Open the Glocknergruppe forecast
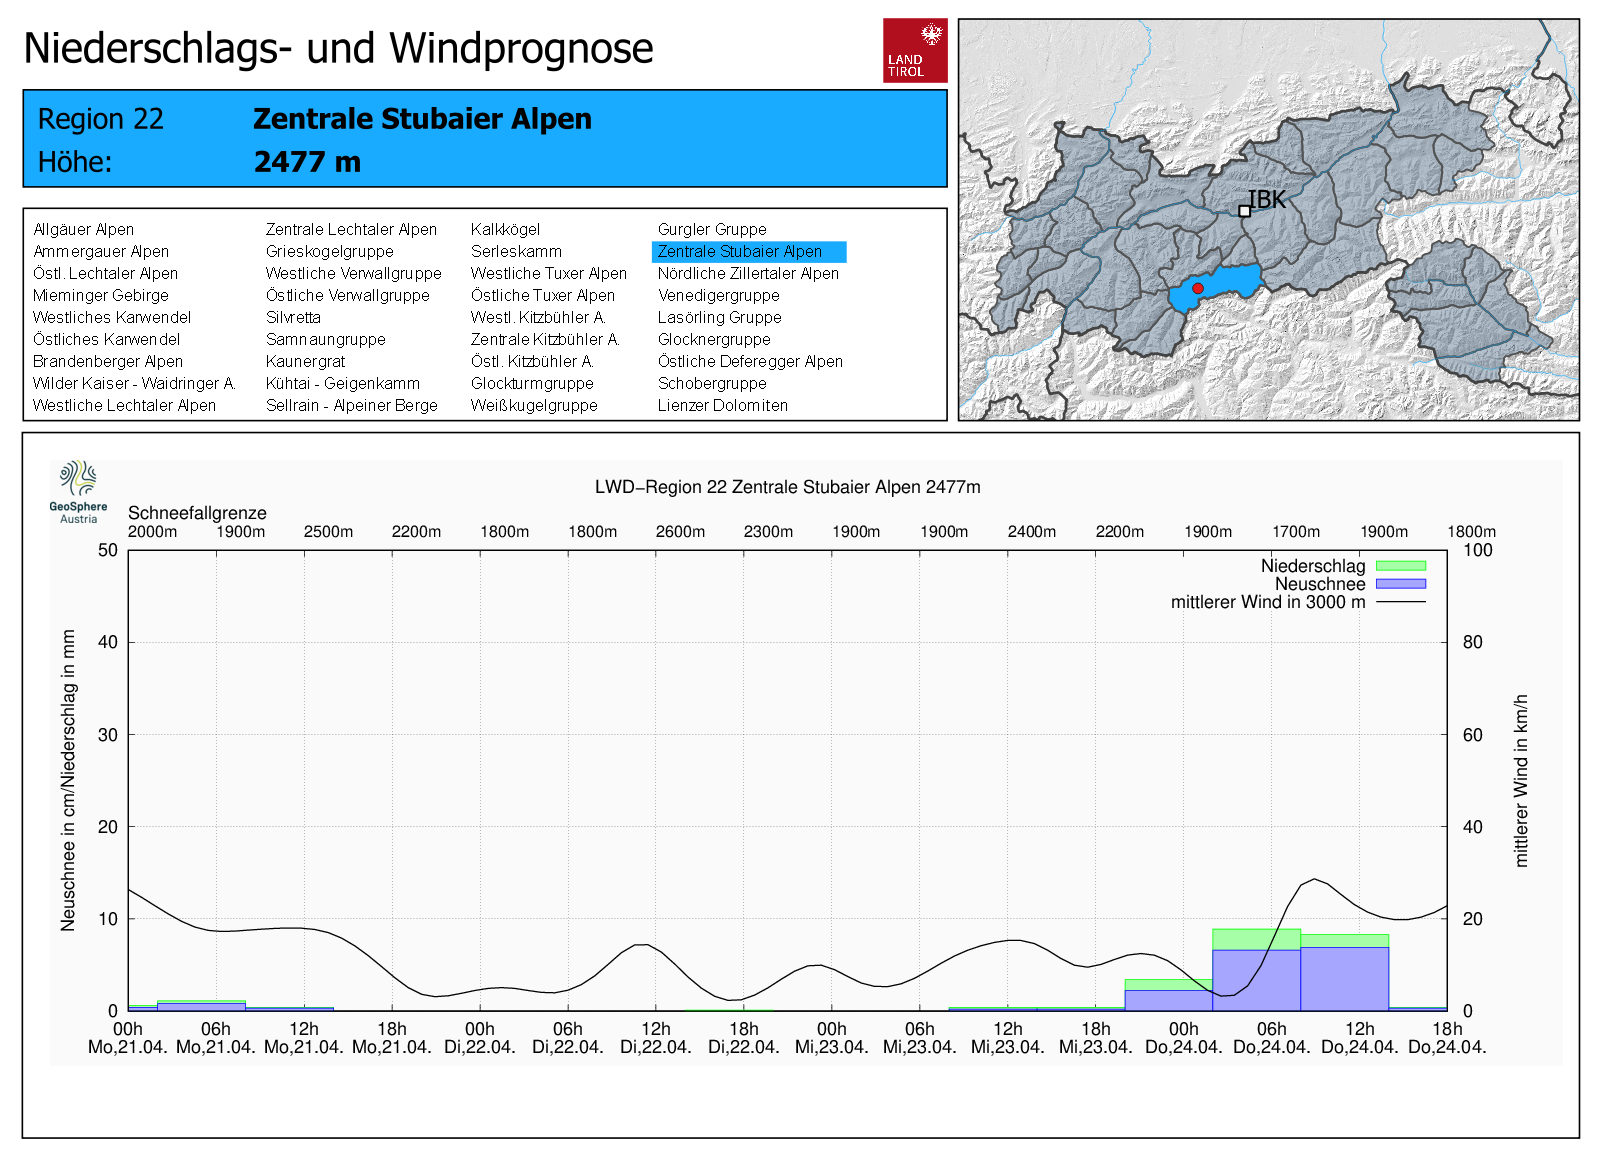 [714, 340]
